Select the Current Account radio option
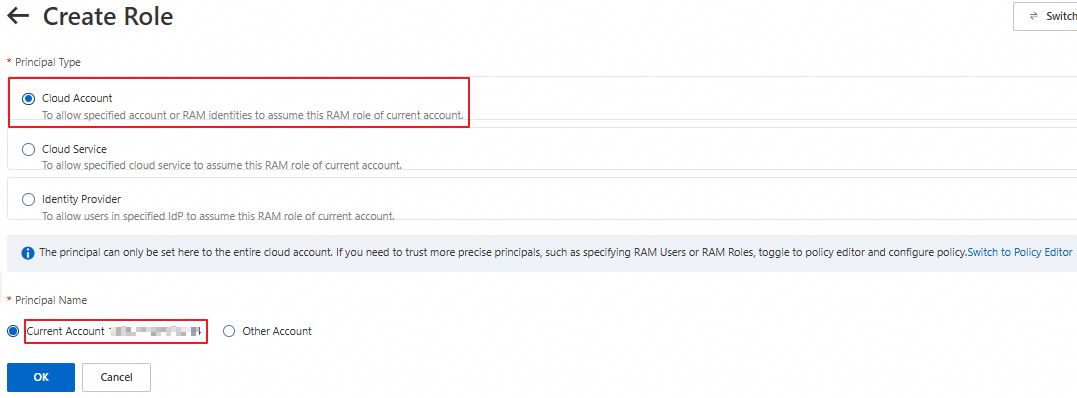 pyautogui.click(x=13, y=331)
